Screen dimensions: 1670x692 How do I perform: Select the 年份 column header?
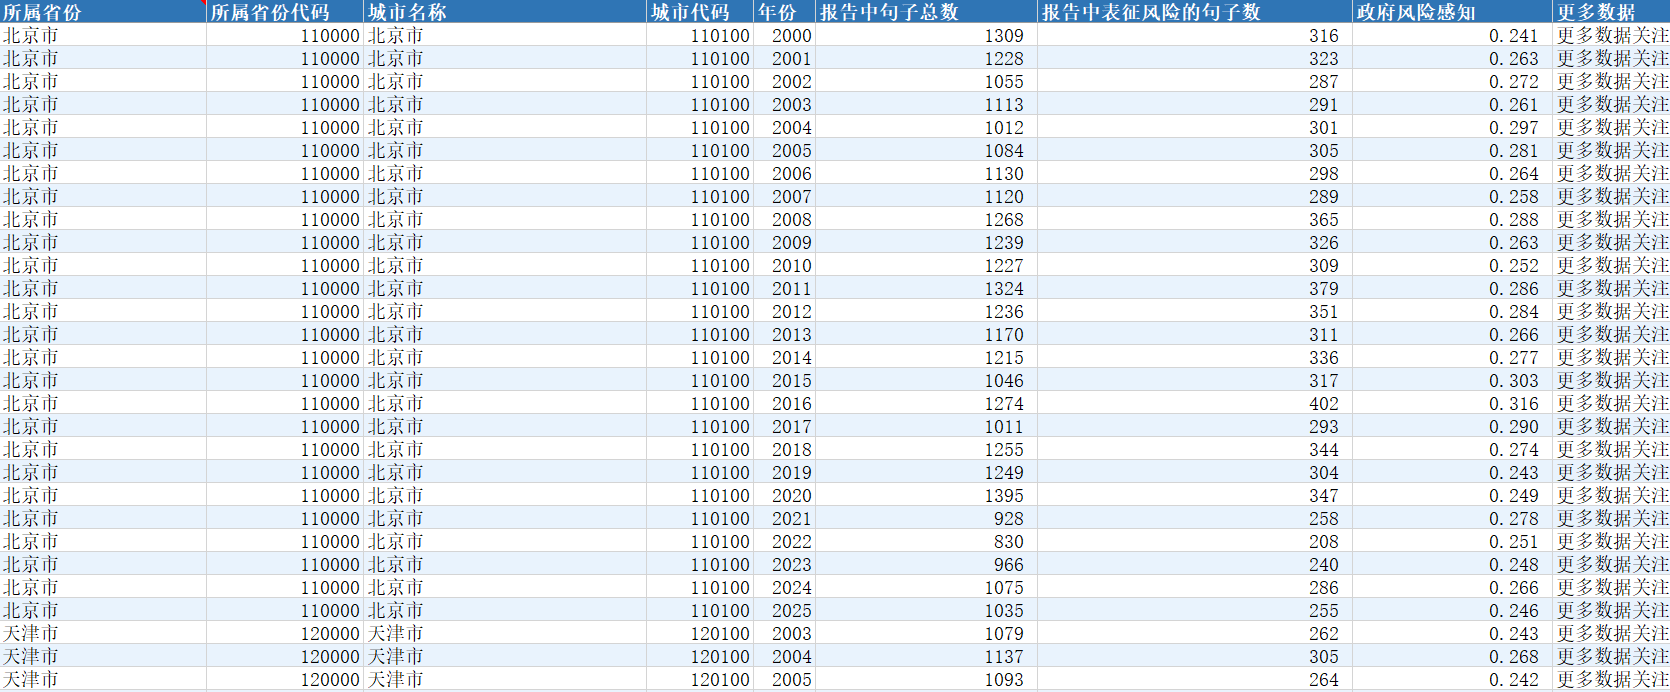[784, 12]
